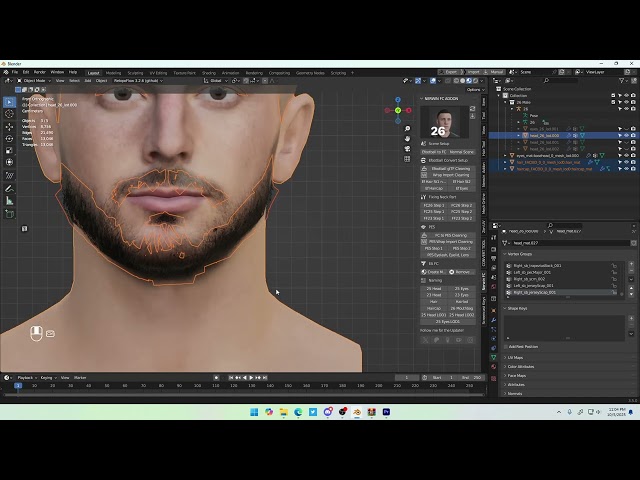This screenshot has height=480, width=640.
Task: Click the Haircap naming button
Action: tap(434, 308)
